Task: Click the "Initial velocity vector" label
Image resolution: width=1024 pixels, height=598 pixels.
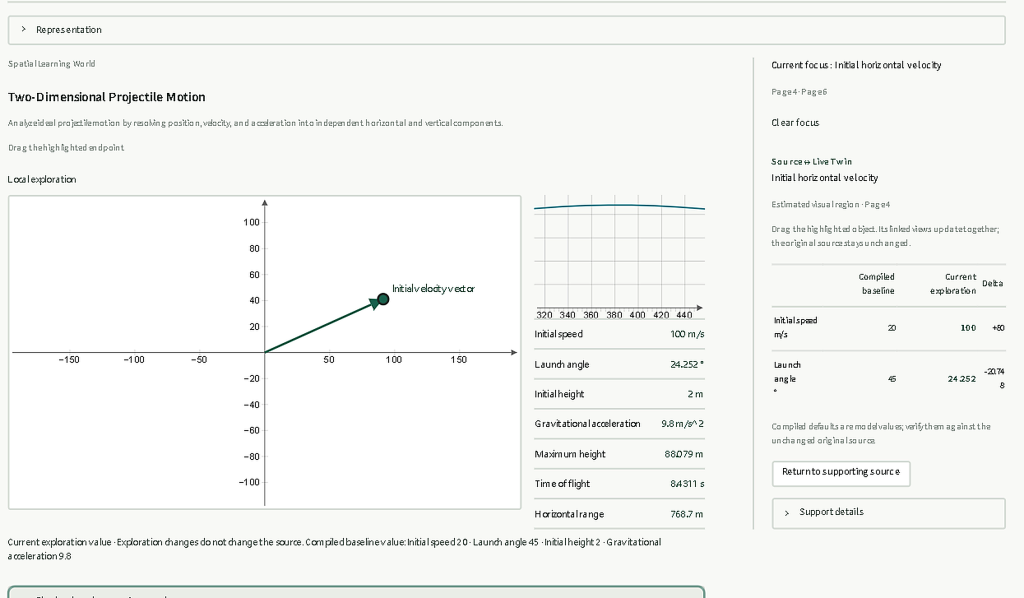Action: pos(433,289)
